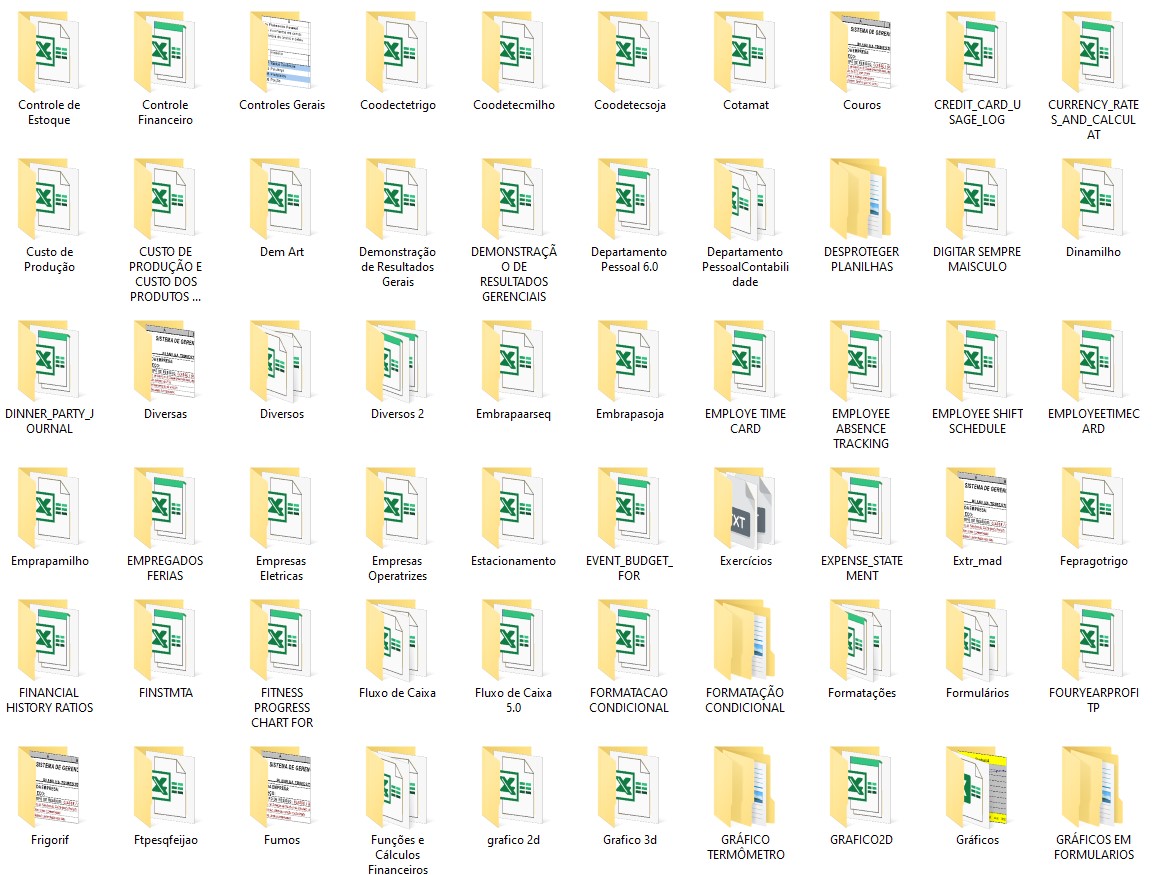Select the Formatações folder

pyautogui.click(x=861, y=639)
